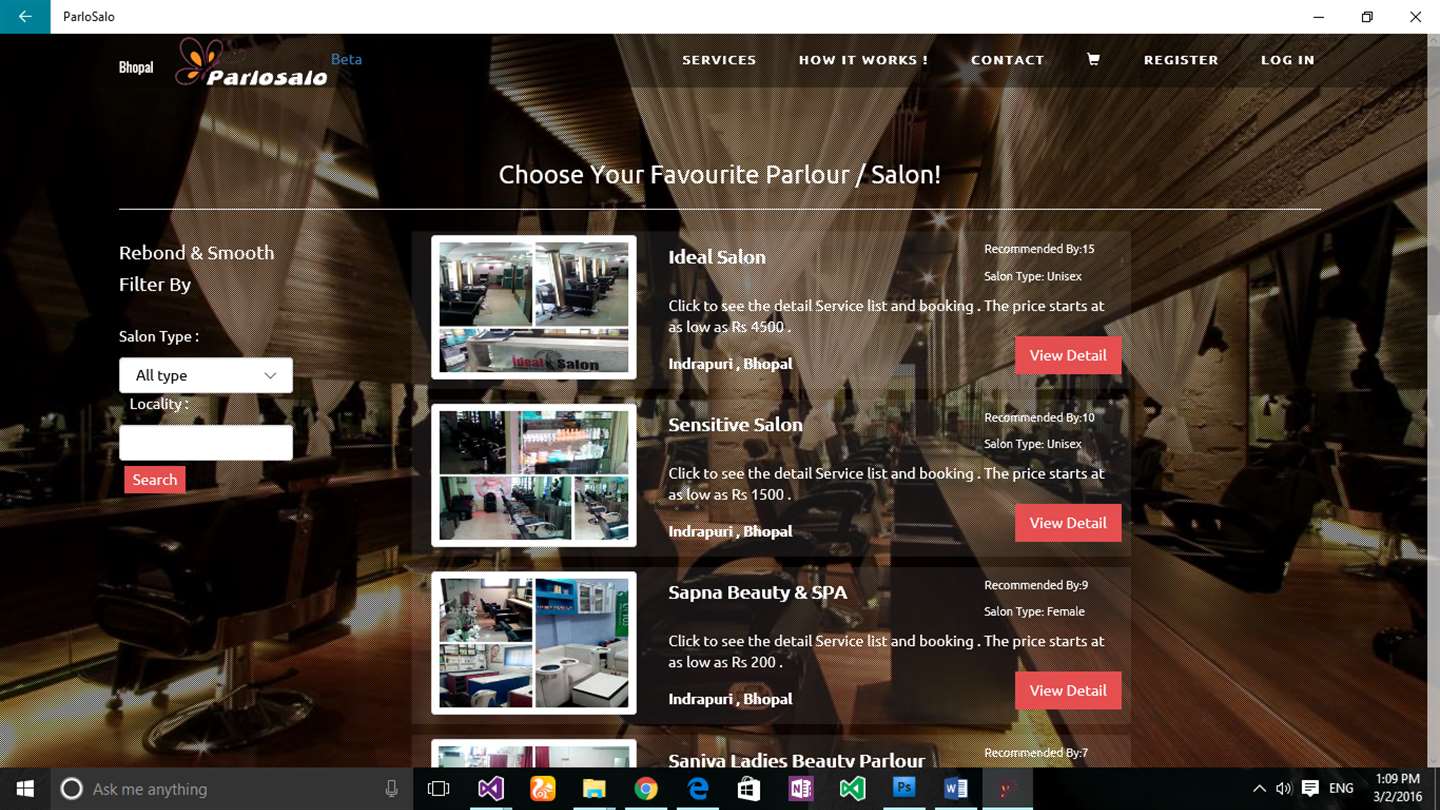Click LOG IN in navigation
1440x810 pixels.
tap(1288, 60)
